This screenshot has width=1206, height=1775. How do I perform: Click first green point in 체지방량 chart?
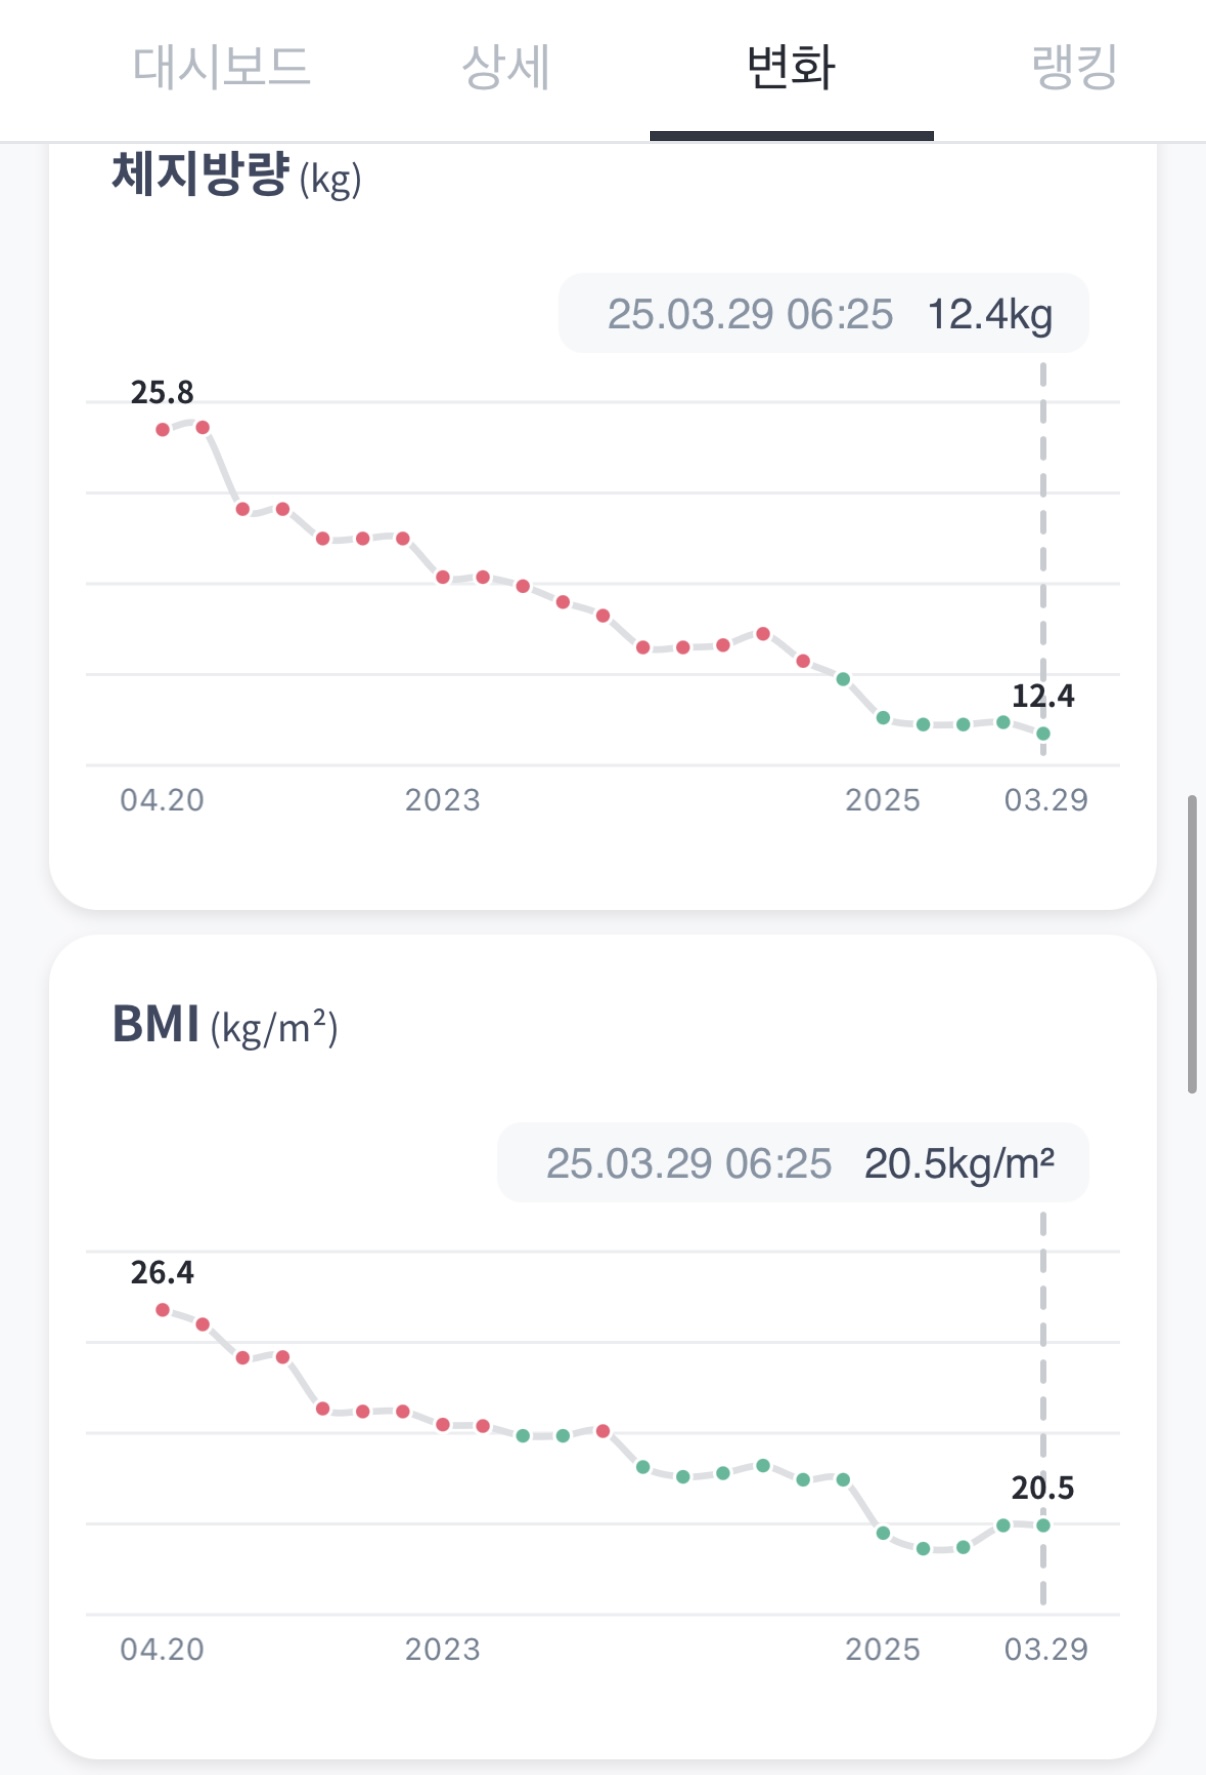[843, 679]
